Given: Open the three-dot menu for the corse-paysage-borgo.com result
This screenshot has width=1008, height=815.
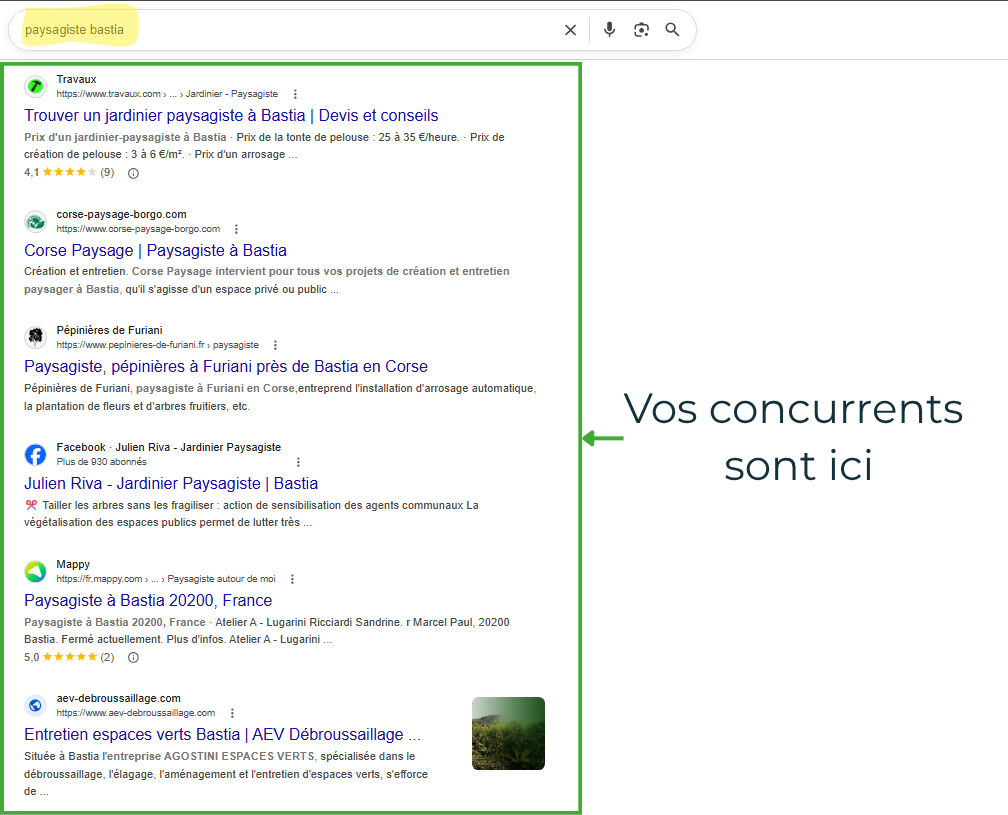Looking at the screenshot, I should [237, 229].
